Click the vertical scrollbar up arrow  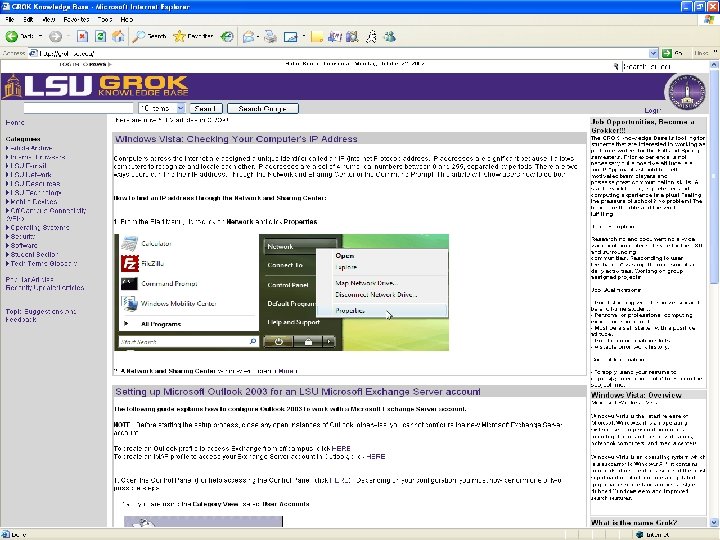tap(714, 65)
